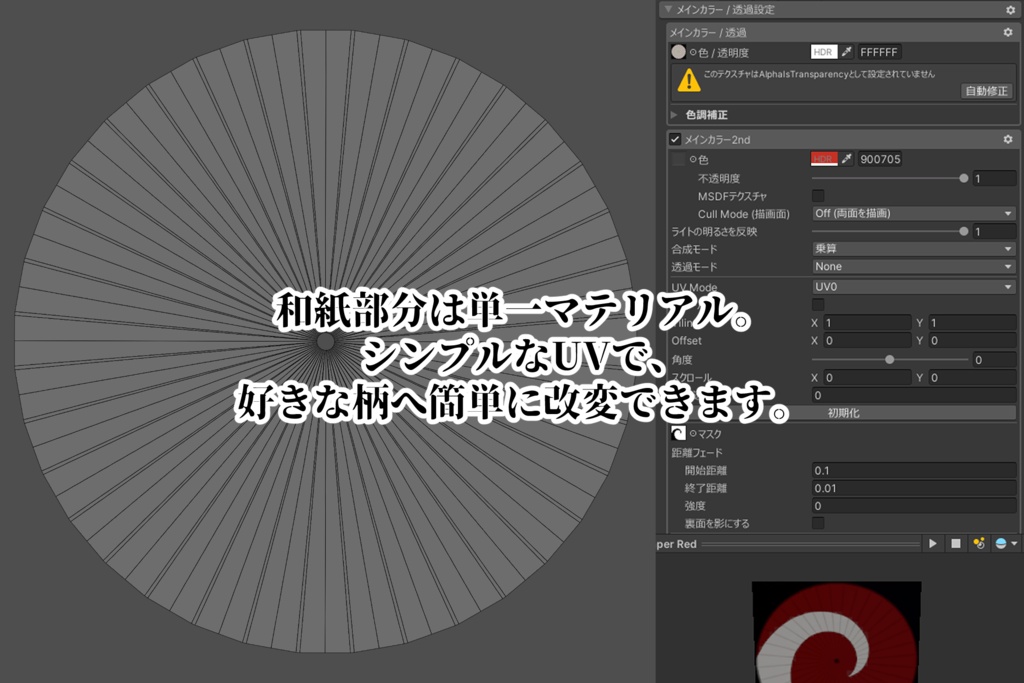Edit スクロール X field
Screen dimensions: 1024x683
click(867, 377)
